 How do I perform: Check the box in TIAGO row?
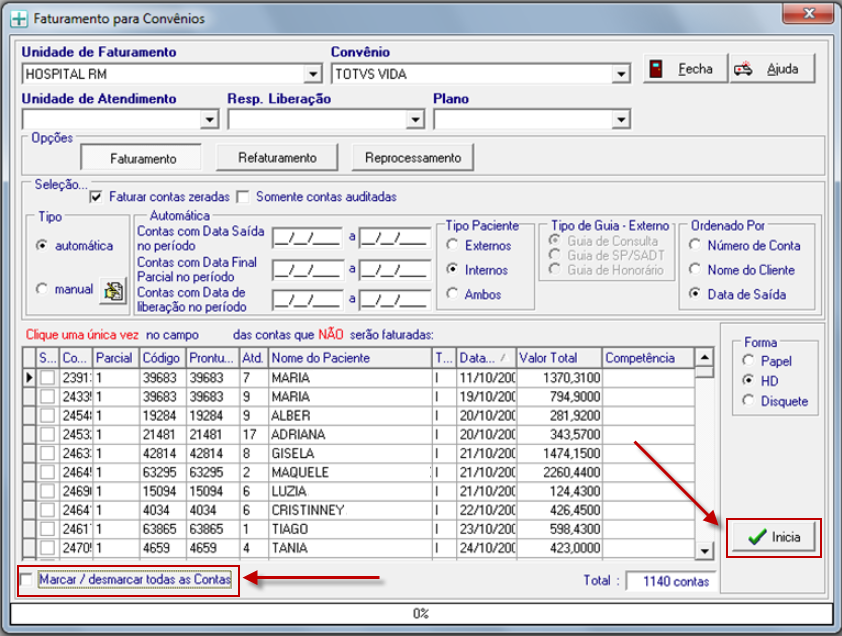click(47, 529)
